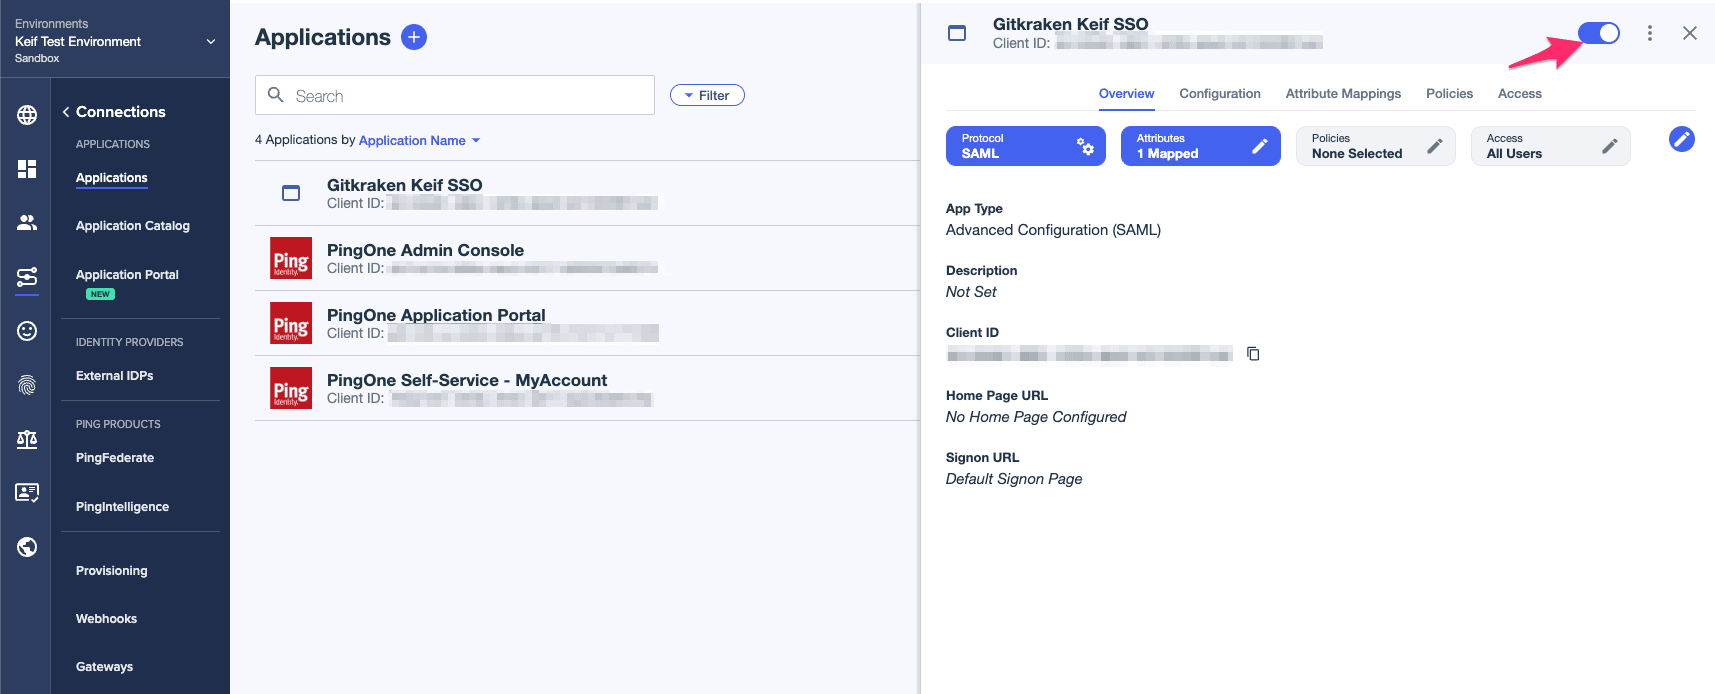The height and width of the screenshot is (694, 1715).
Task: Click the search magnifier icon
Action: click(x=276, y=95)
